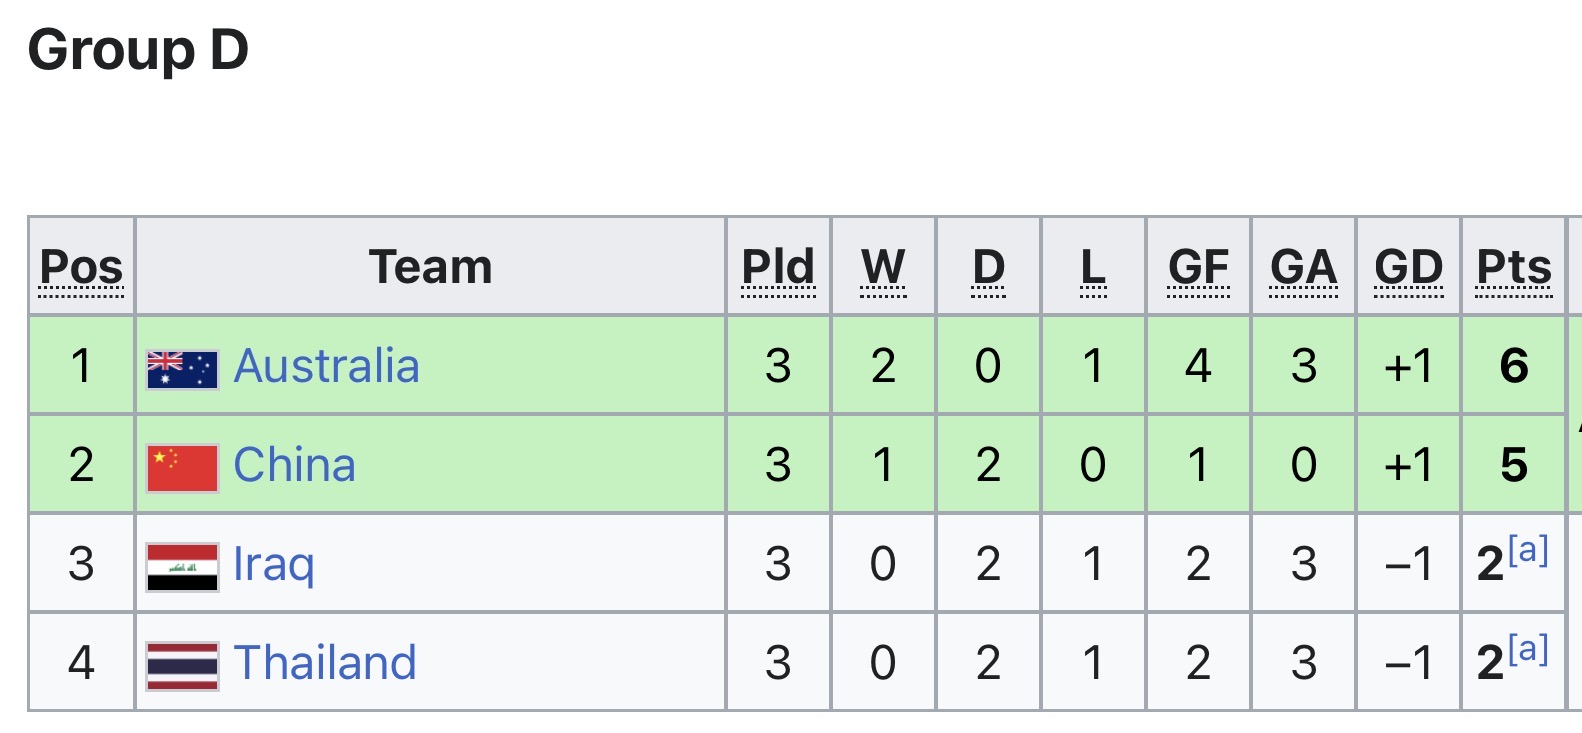The width and height of the screenshot is (1582, 733).
Task: Click the D column header
Action: [988, 267]
